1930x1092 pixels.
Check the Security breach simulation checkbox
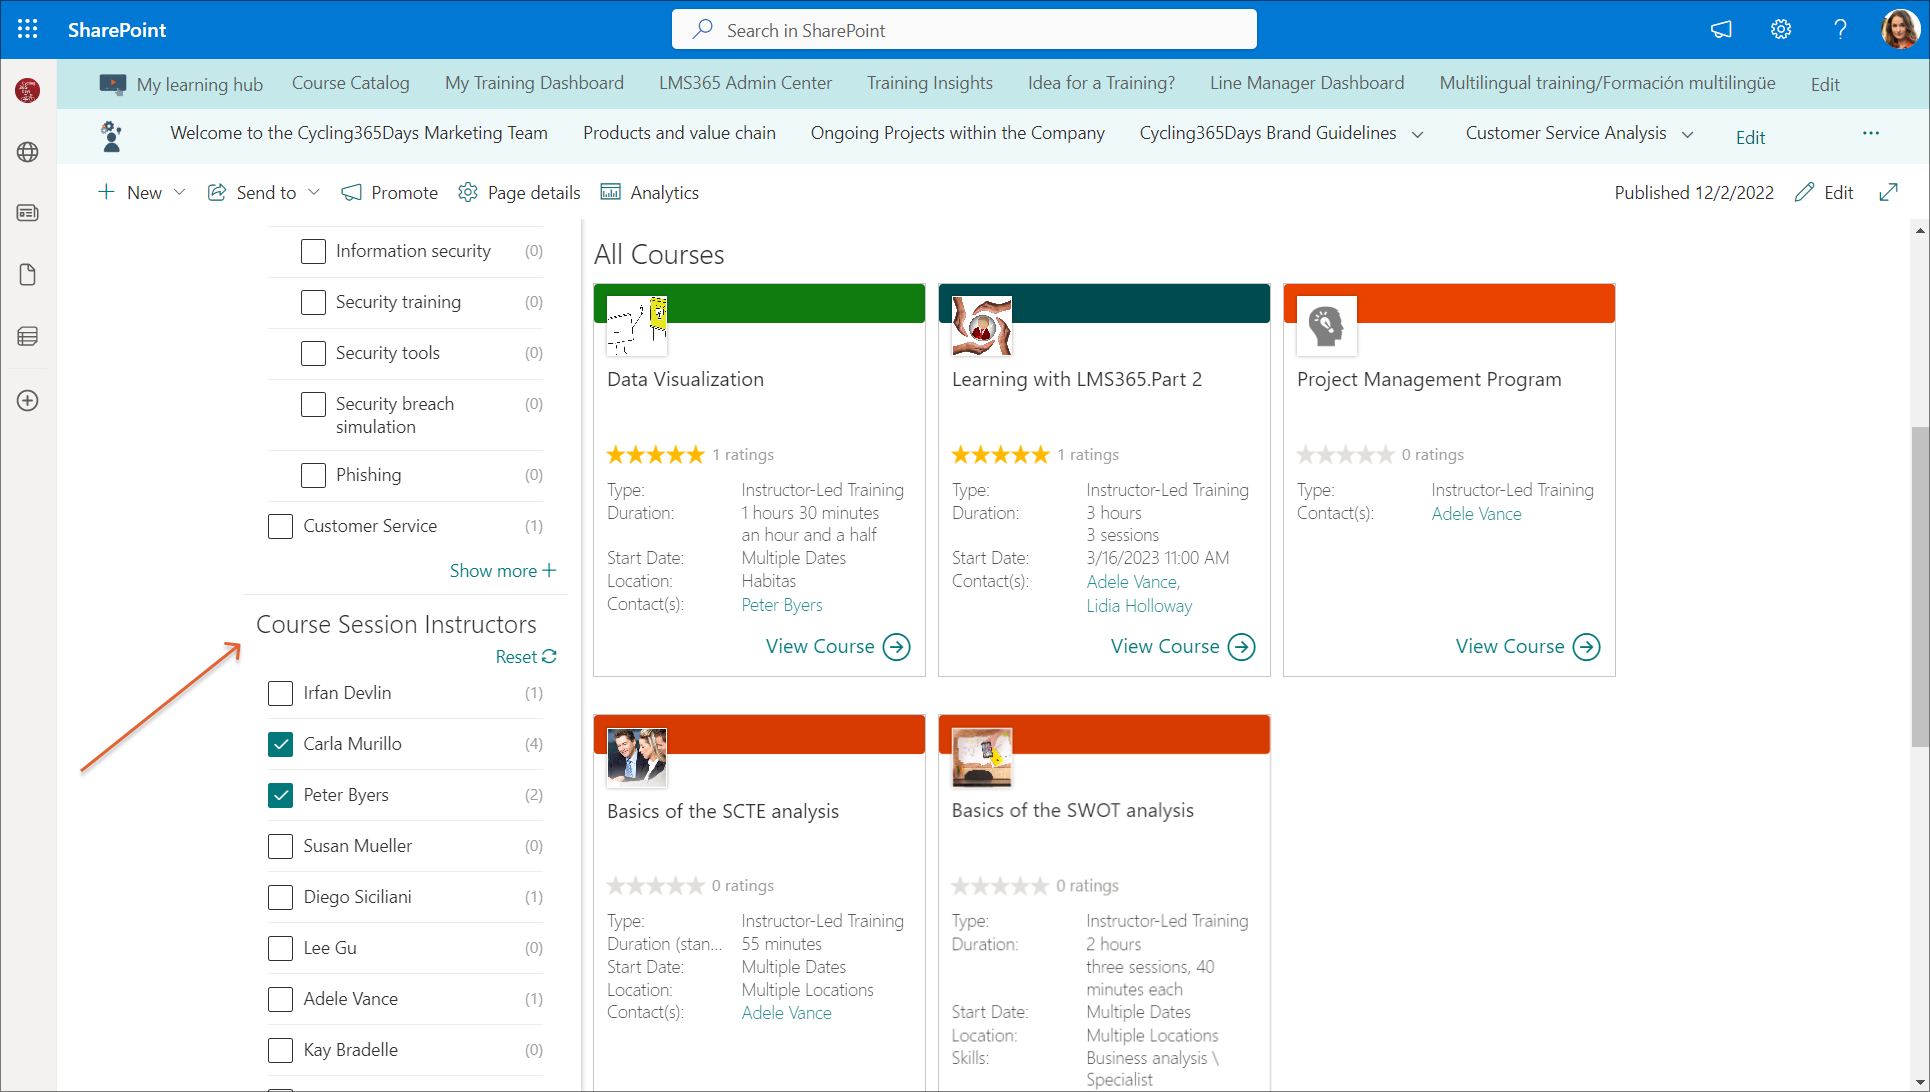313,404
